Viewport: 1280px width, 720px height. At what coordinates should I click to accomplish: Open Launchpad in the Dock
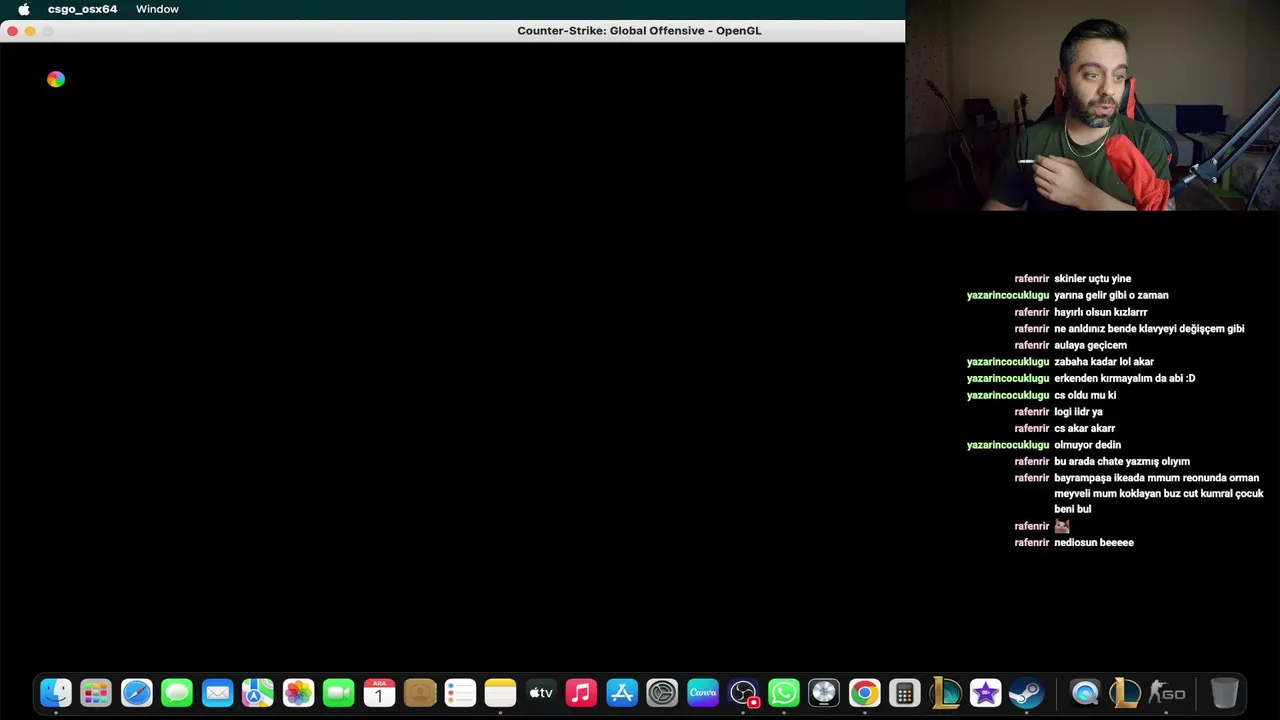96,693
